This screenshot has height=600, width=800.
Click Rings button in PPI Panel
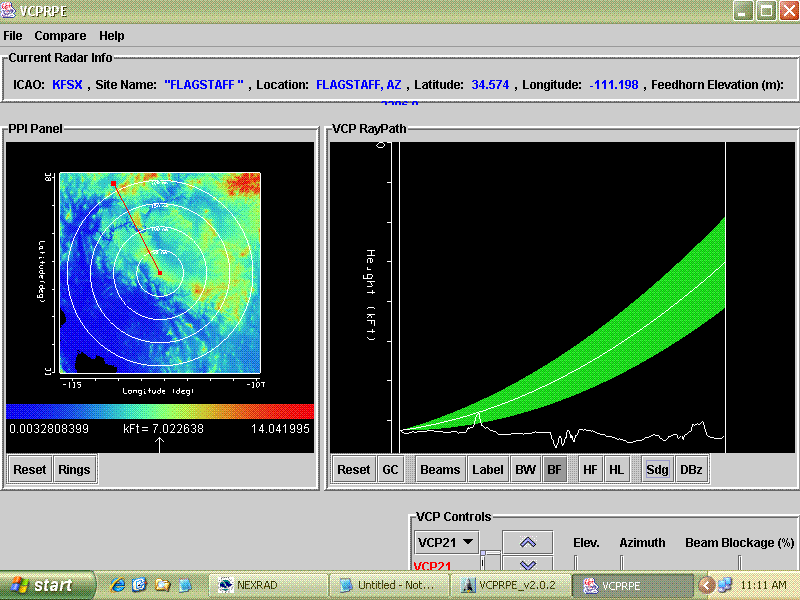[x=74, y=469]
